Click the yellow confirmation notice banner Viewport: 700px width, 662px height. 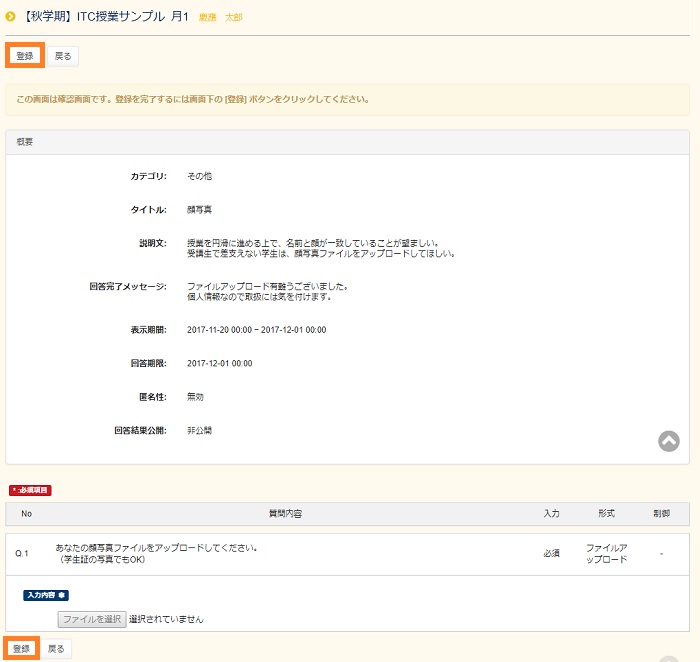pyautogui.click(x=347, y=100)
